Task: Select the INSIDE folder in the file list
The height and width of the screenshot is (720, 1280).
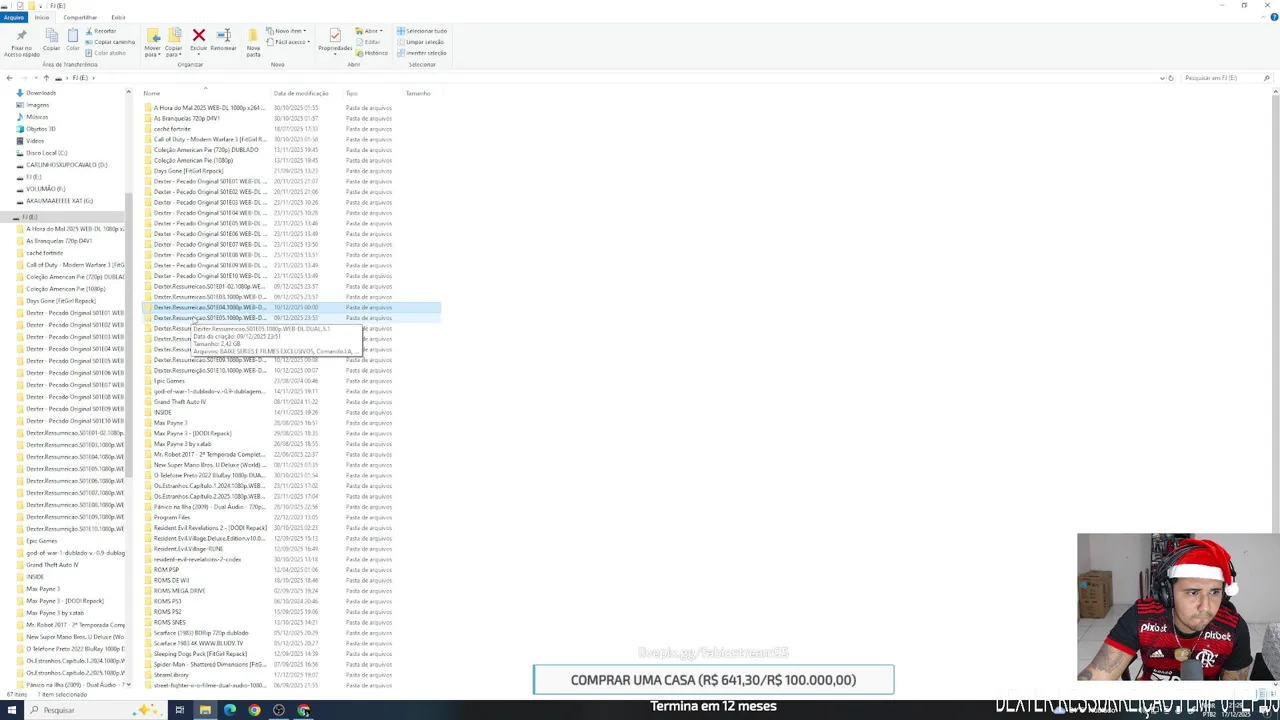Action: [162, 412]
